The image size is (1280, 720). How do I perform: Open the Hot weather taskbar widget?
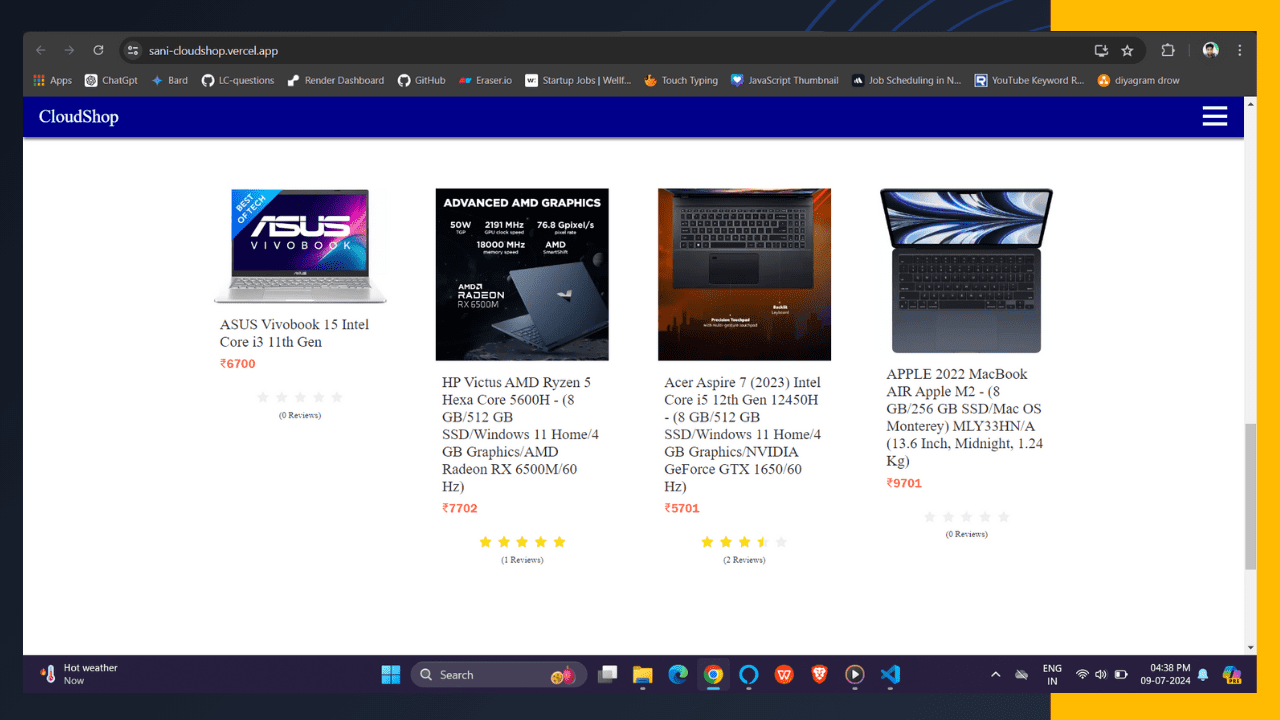click(75, 674)
